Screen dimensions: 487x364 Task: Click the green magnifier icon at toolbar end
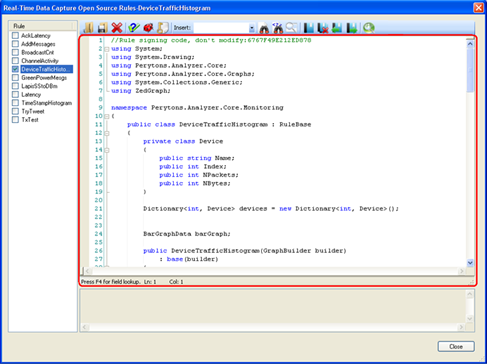pos(369,28)
